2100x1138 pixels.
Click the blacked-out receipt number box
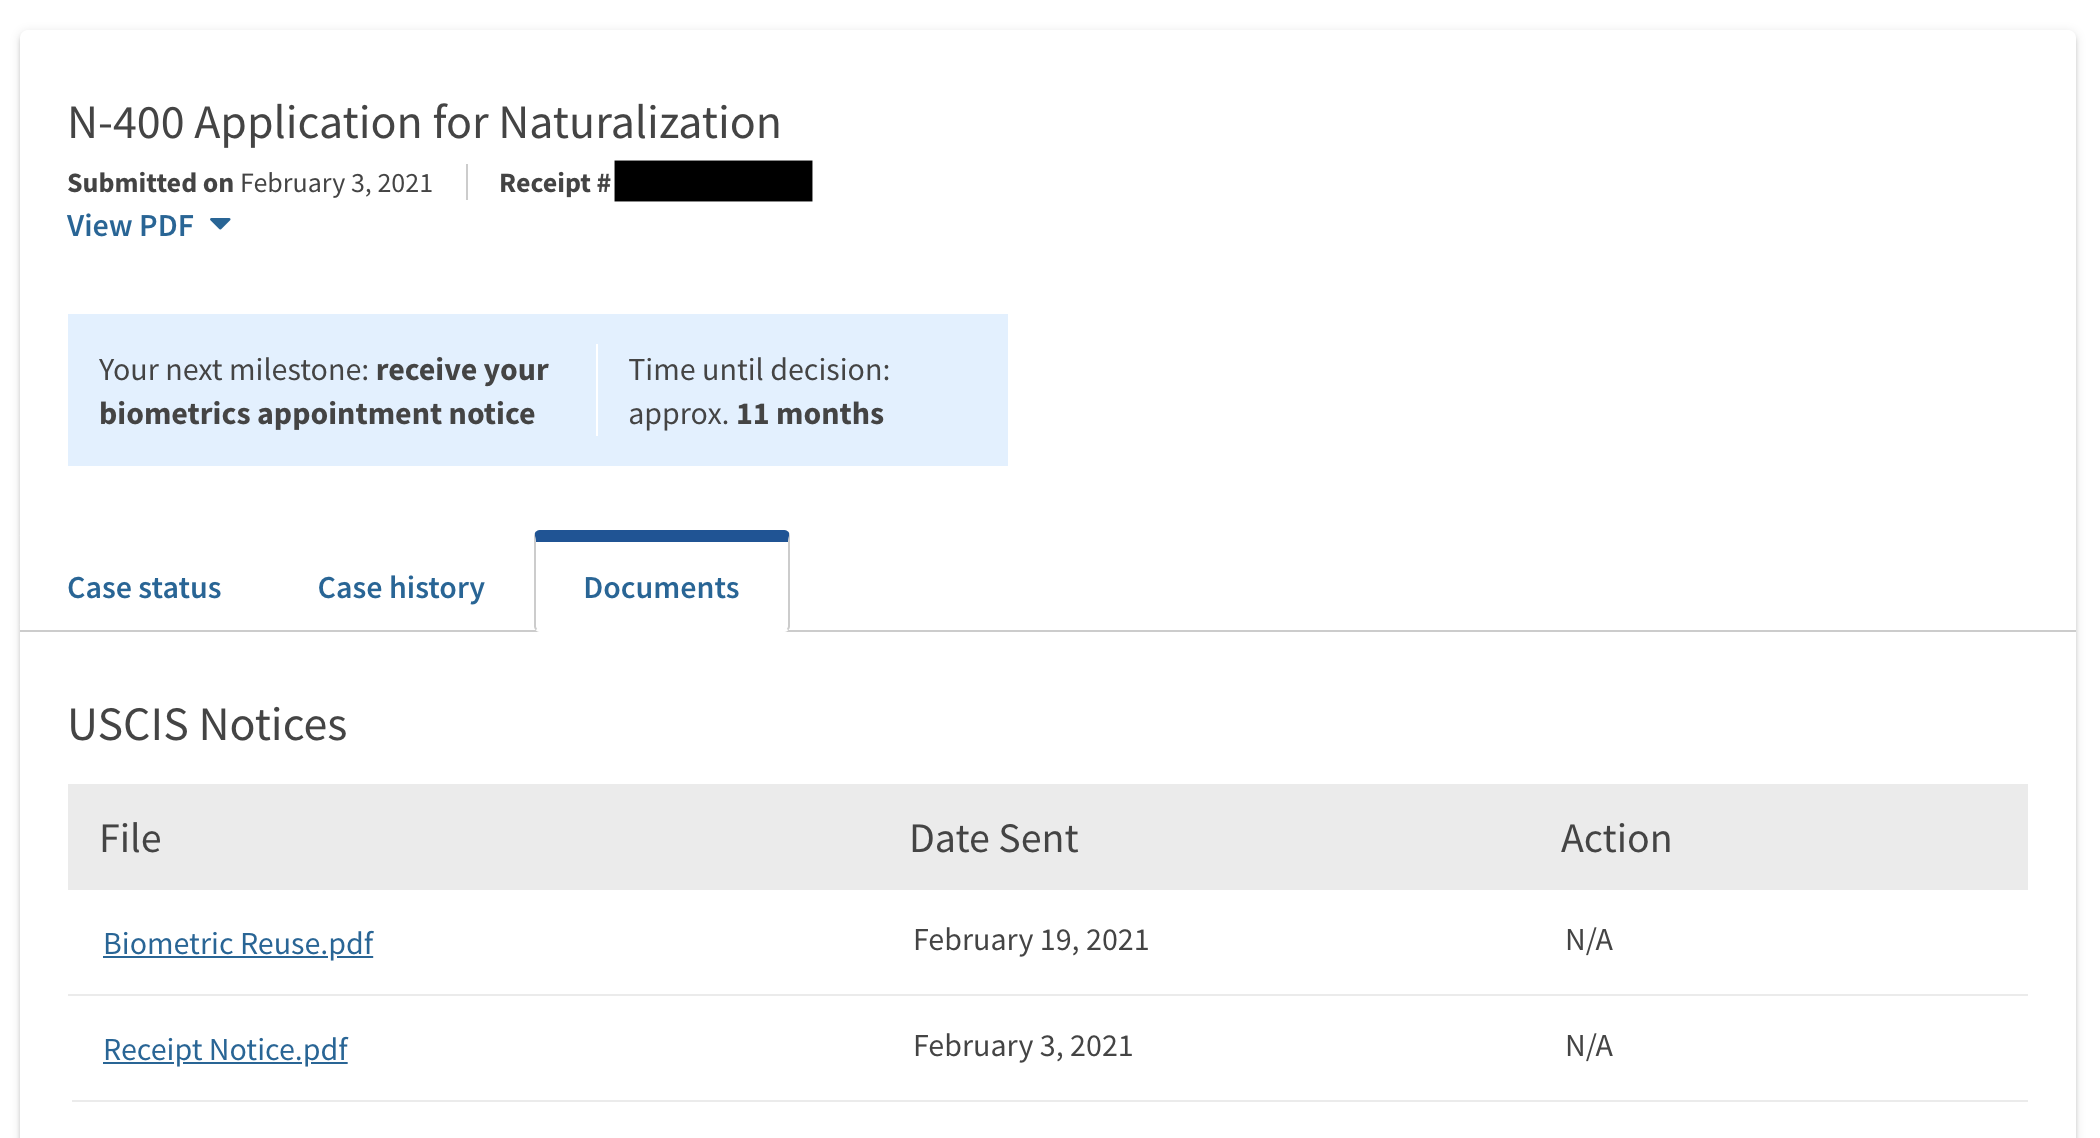pos(713,181)
